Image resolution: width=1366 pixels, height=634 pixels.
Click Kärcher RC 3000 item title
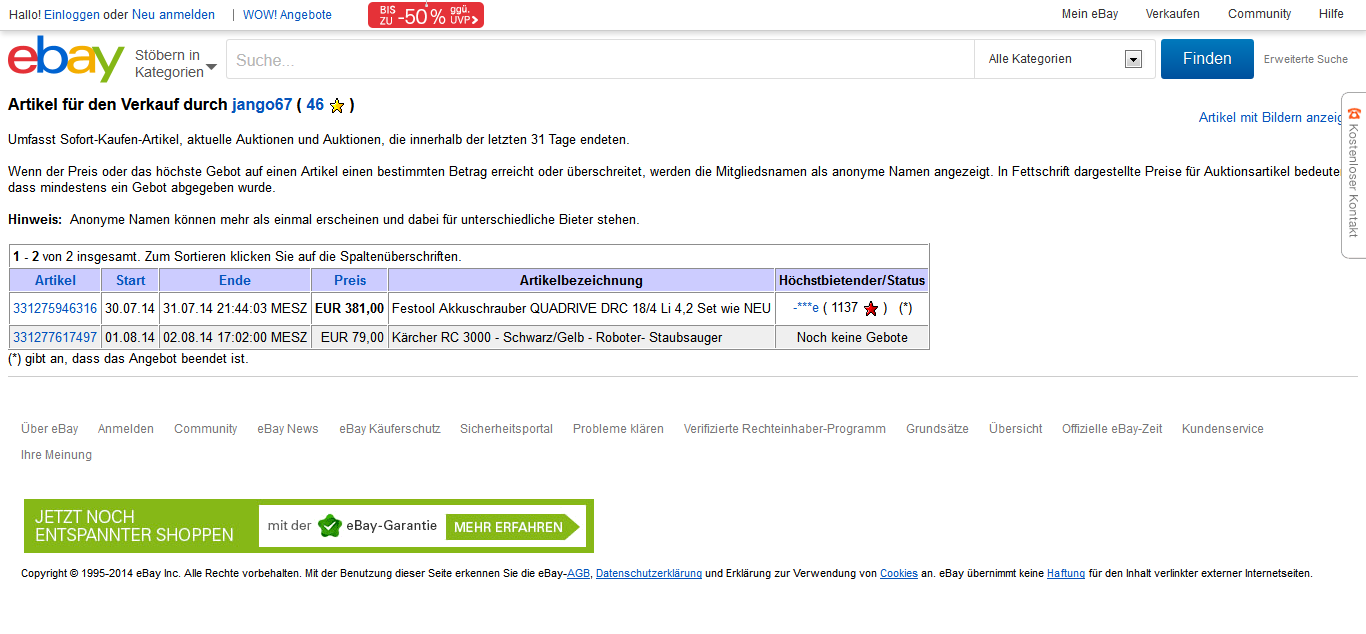(557, 338)
